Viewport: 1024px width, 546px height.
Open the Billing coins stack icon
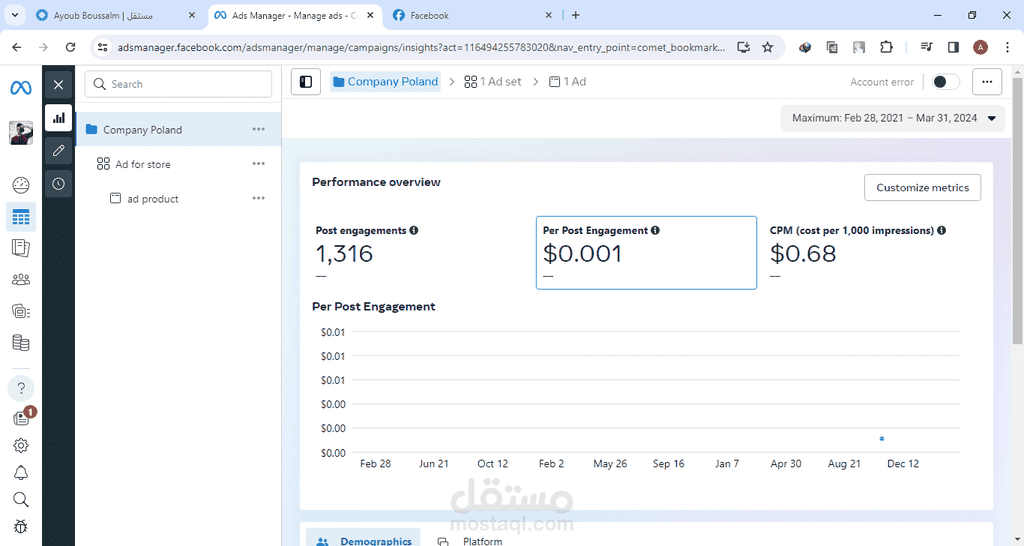(21, 342)
